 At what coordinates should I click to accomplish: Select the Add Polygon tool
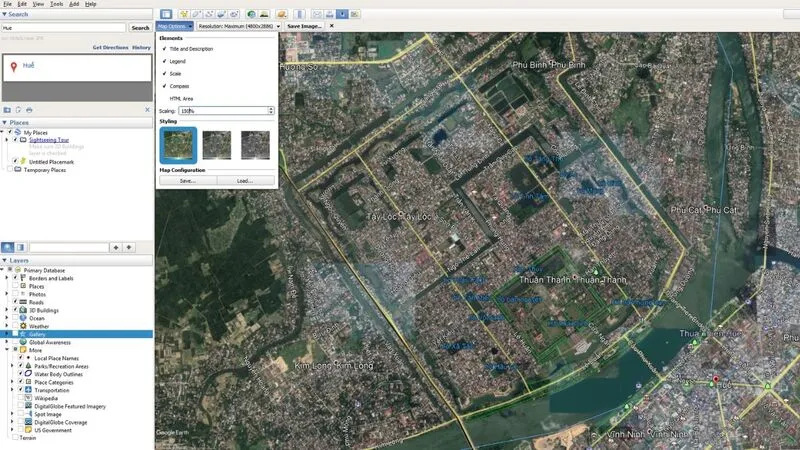pyautogui.click(x=196, y=14)
